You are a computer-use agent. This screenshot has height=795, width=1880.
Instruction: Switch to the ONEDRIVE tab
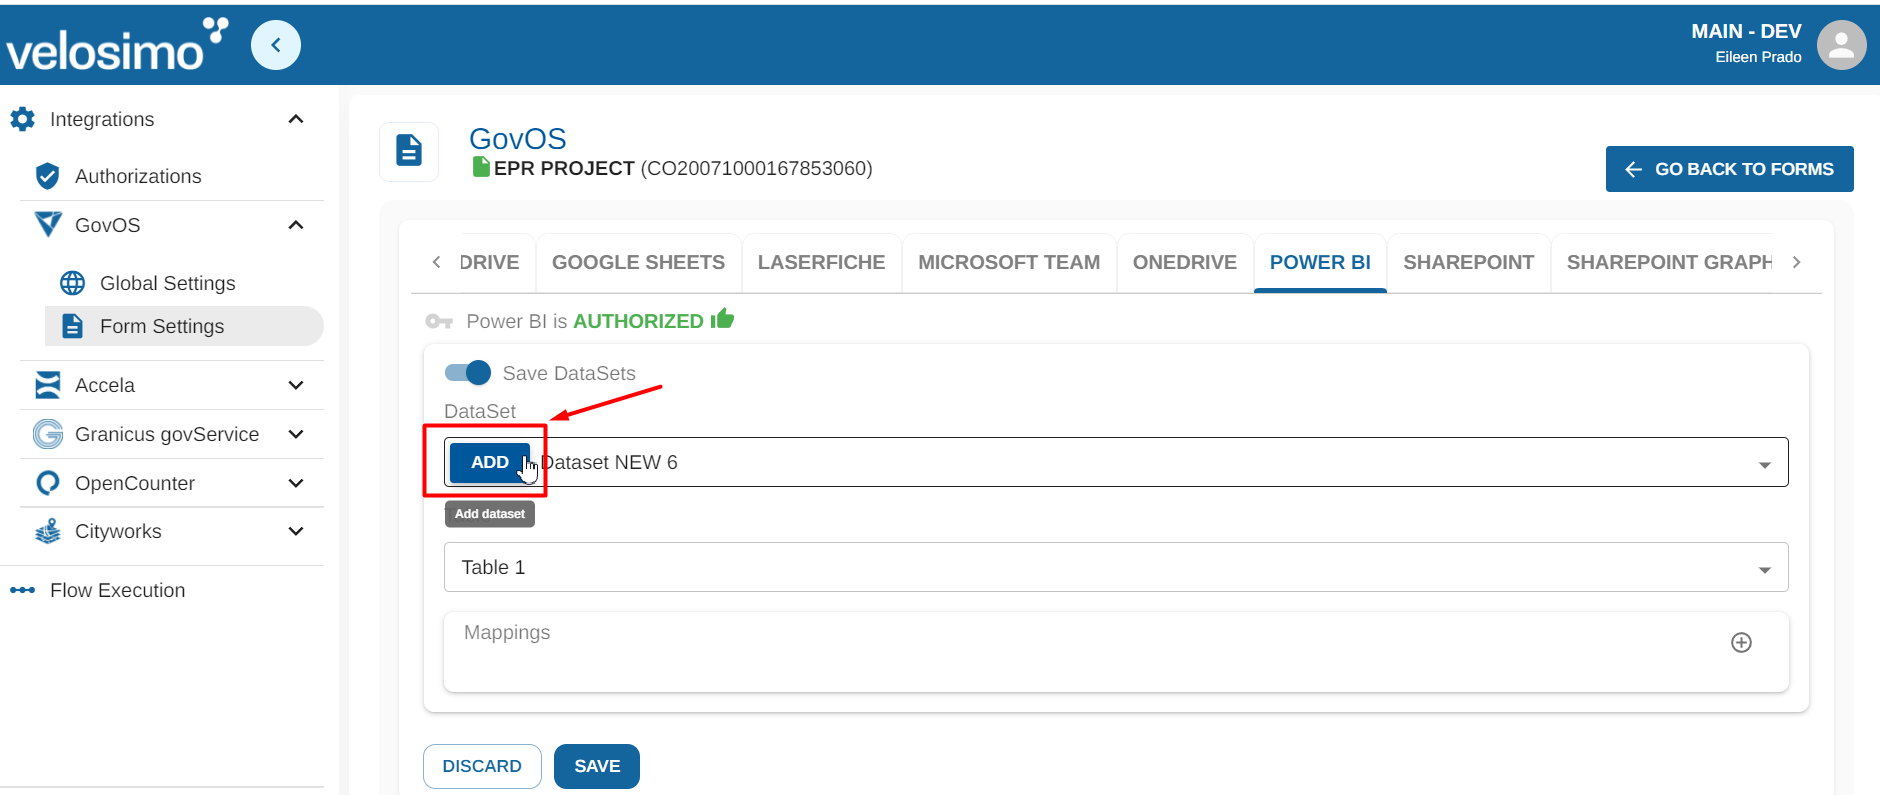tap(1185, 262)
